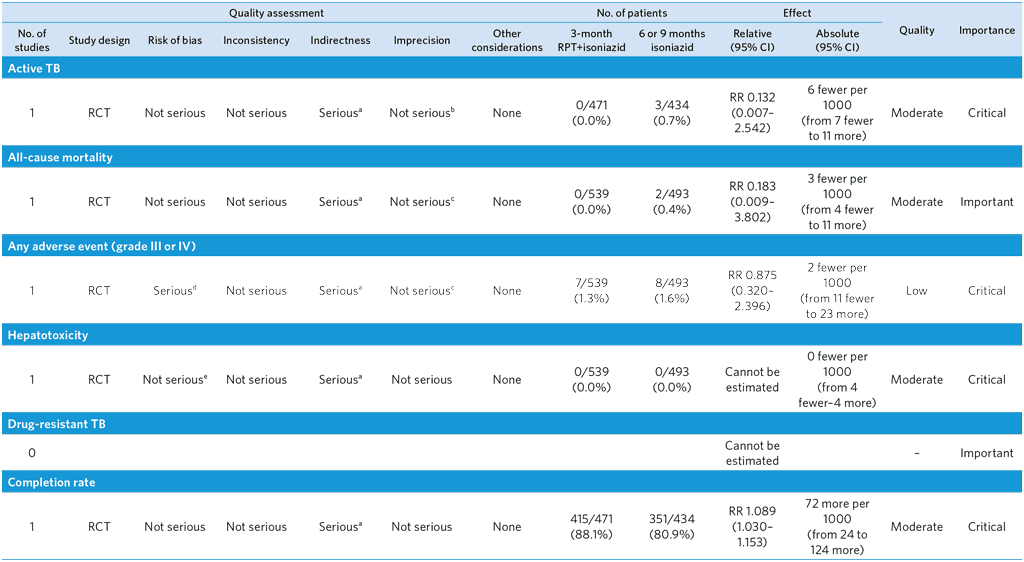Viewport: 1024px width, 562px height.
Task: Open footnote d on Serious risk of bias
Action: click(194, 288)
